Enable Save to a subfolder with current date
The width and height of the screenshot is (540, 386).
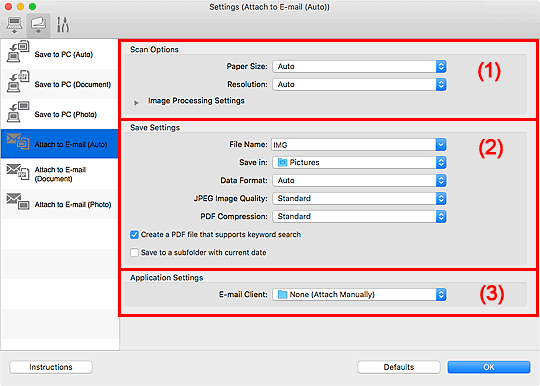pos(134,253)
